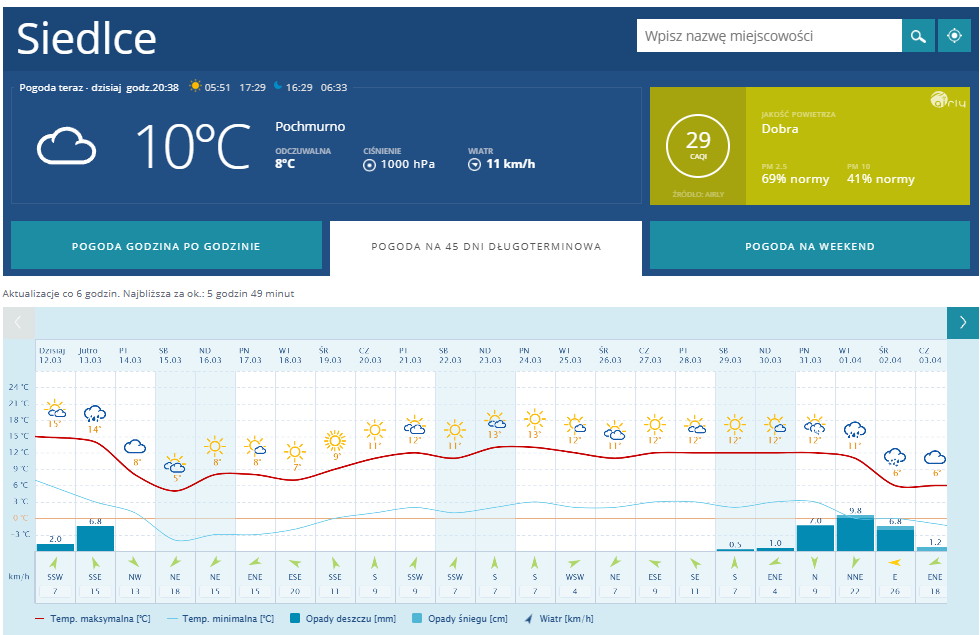
Task: Switch to the Pogoda na weekend tab
Action: point(810,246)
